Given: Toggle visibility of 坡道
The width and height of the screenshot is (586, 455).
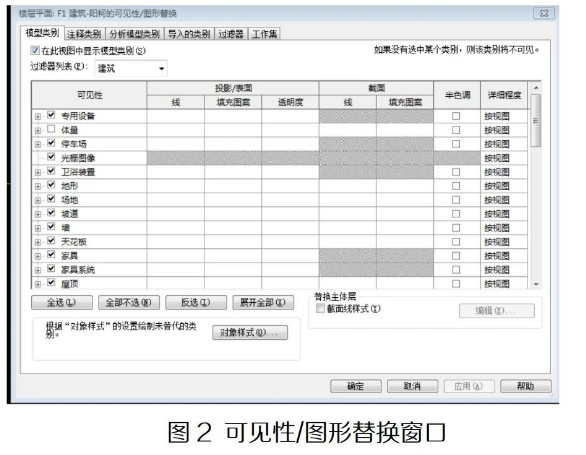Looking at the screenshot, I should click(51, 213).
